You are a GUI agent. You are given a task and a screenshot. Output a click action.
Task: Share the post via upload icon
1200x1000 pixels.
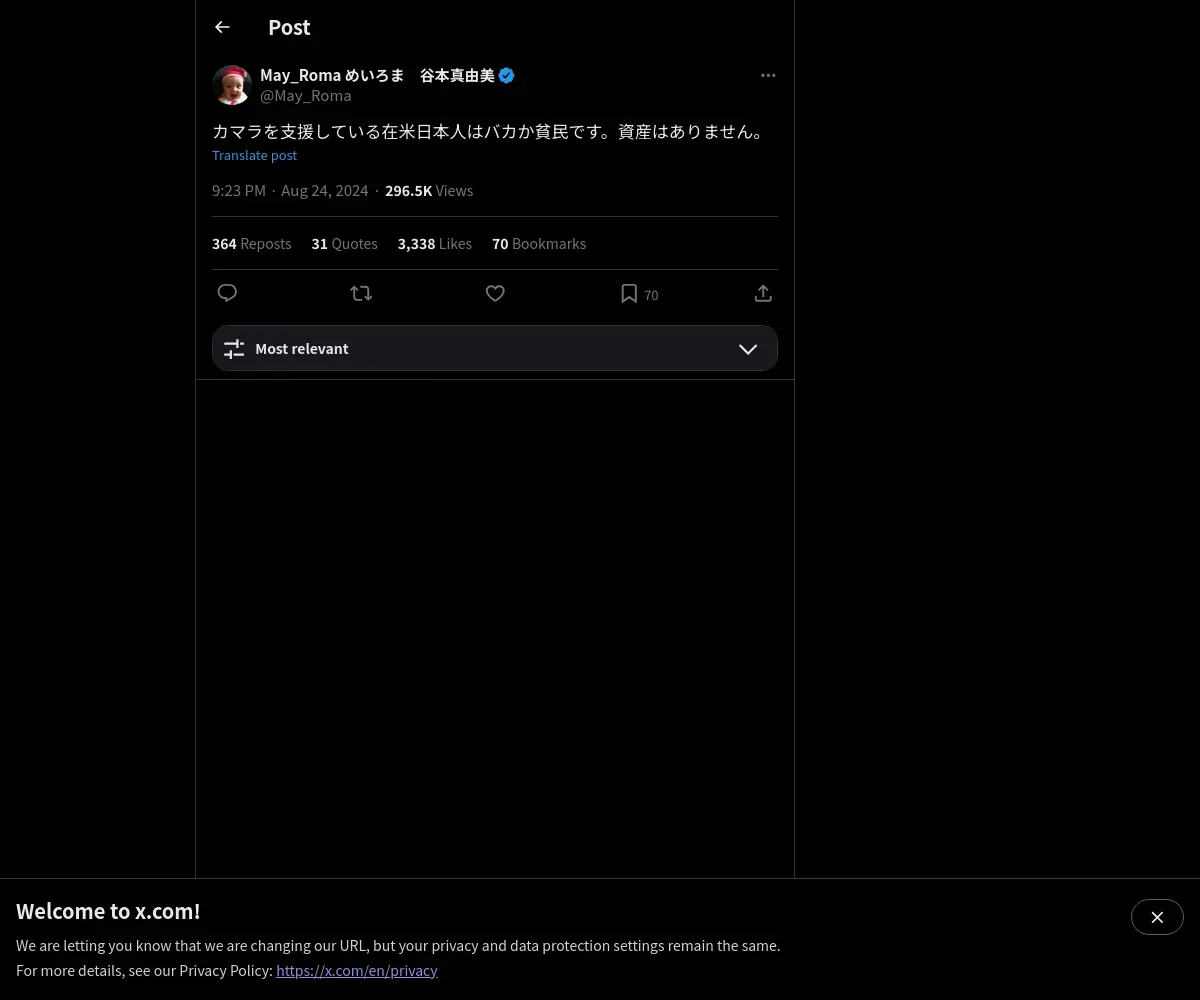(x=763, y=293)
